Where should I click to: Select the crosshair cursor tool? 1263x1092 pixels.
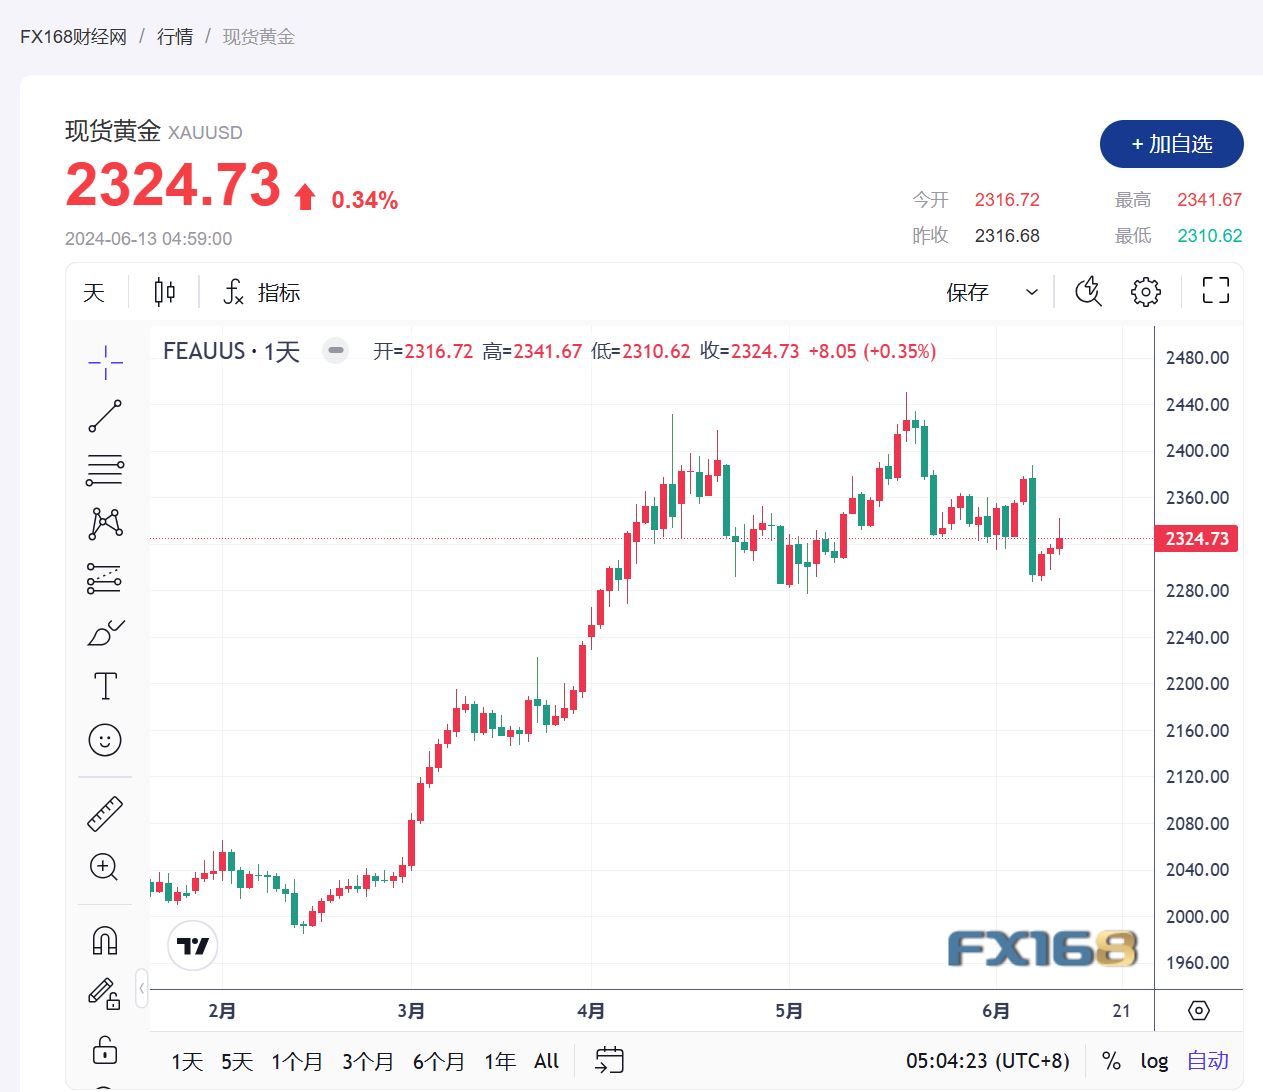click(105, 363)
